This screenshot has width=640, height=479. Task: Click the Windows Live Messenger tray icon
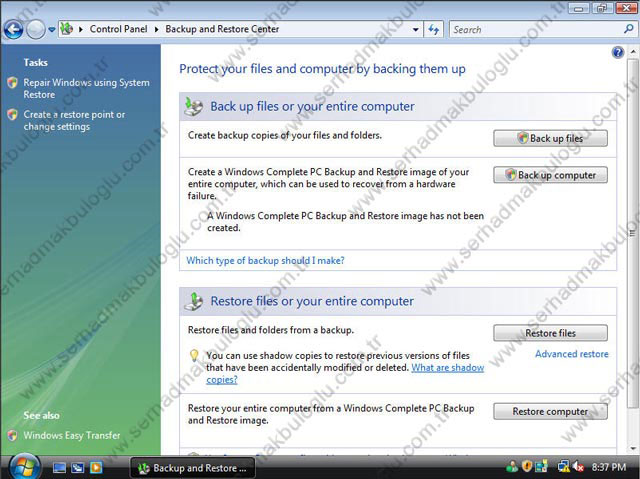[511, 466]
